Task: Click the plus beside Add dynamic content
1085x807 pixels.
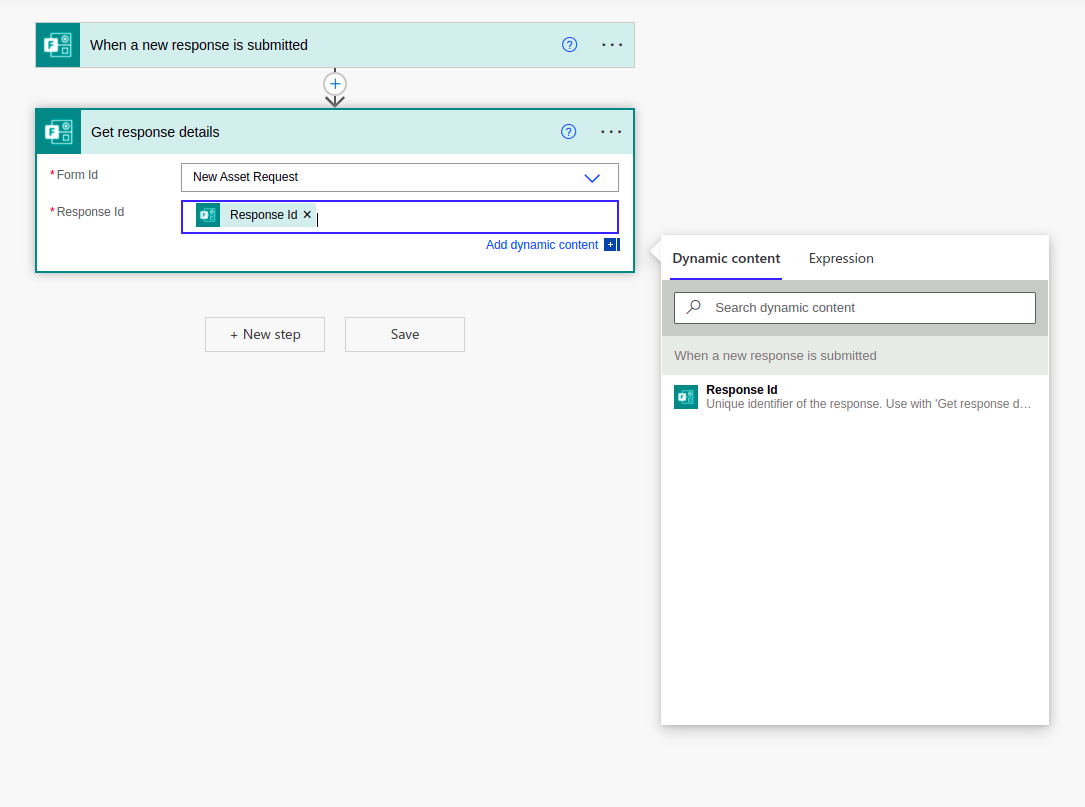Action: [x=611, y=244]
